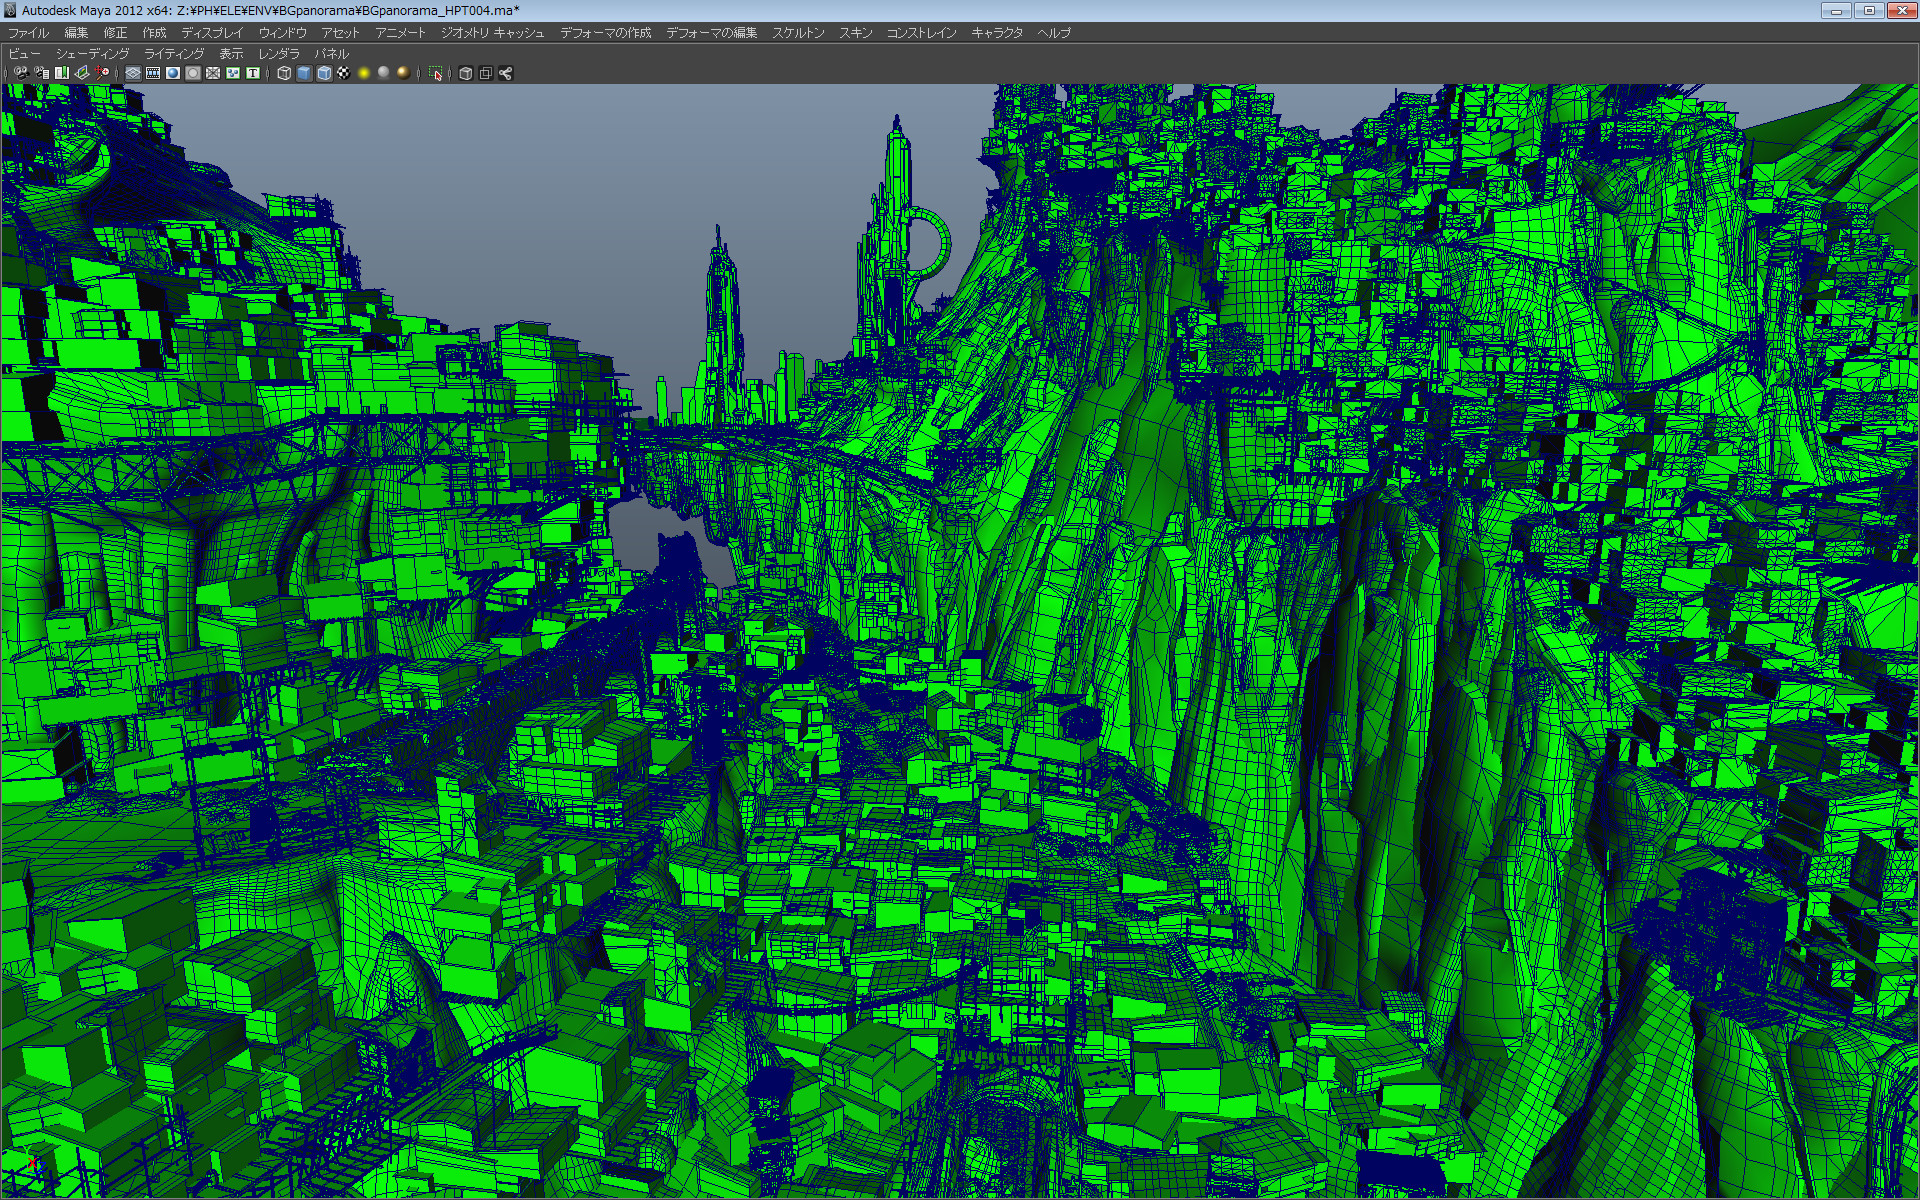Click the Use All Lights yellow sphere
Screen dimensions: 1920x1200
point(364,73)
